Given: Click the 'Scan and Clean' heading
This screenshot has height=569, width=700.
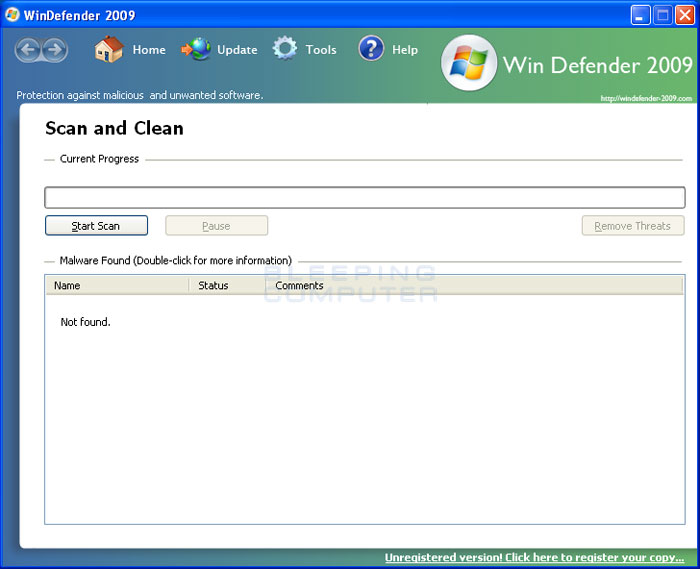Looking at the screenshot, I should point(114,128).
